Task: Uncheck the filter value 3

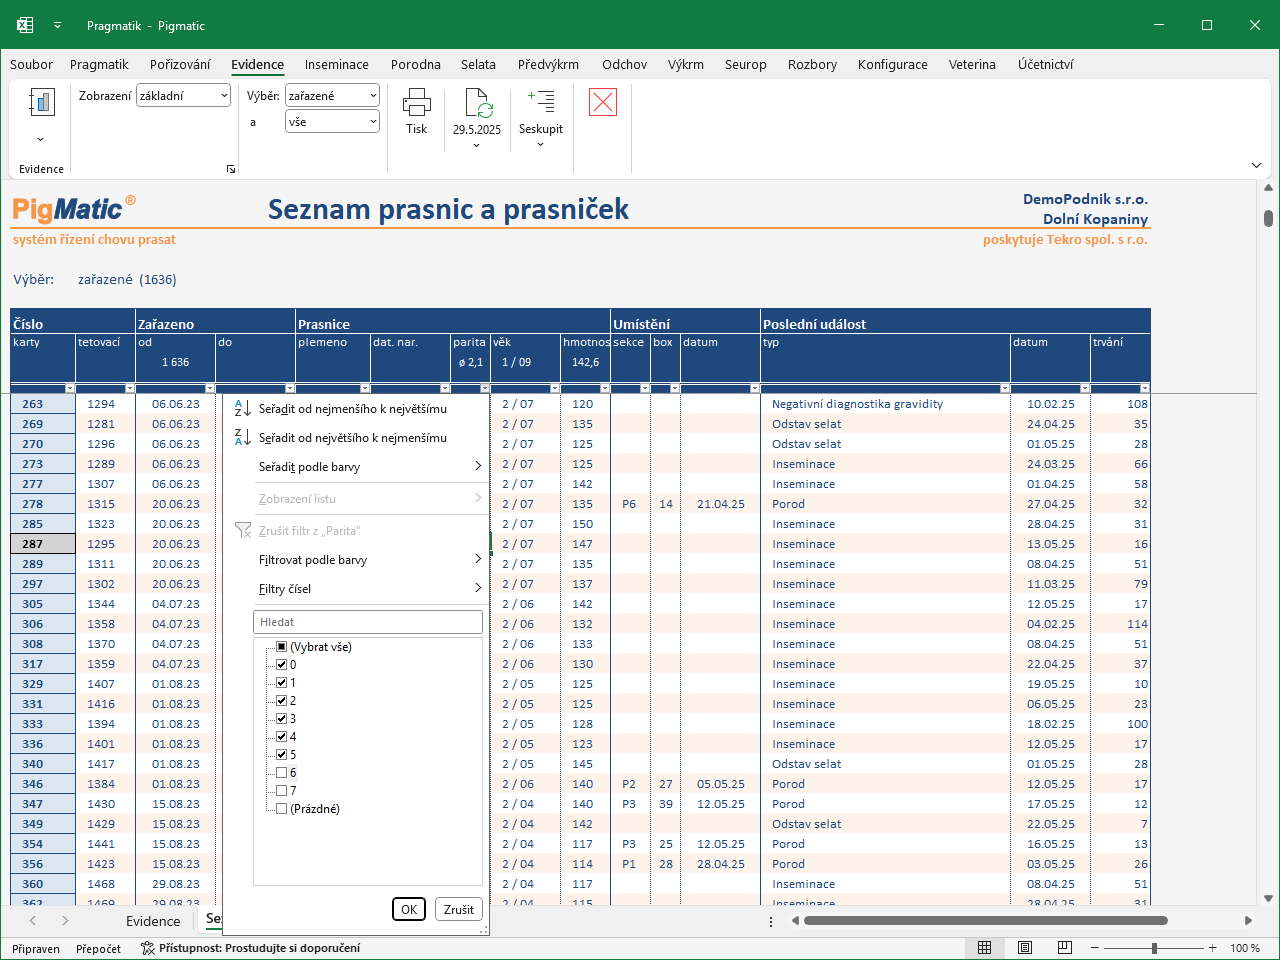Action: pyautogui.click(x=282, y=719)
